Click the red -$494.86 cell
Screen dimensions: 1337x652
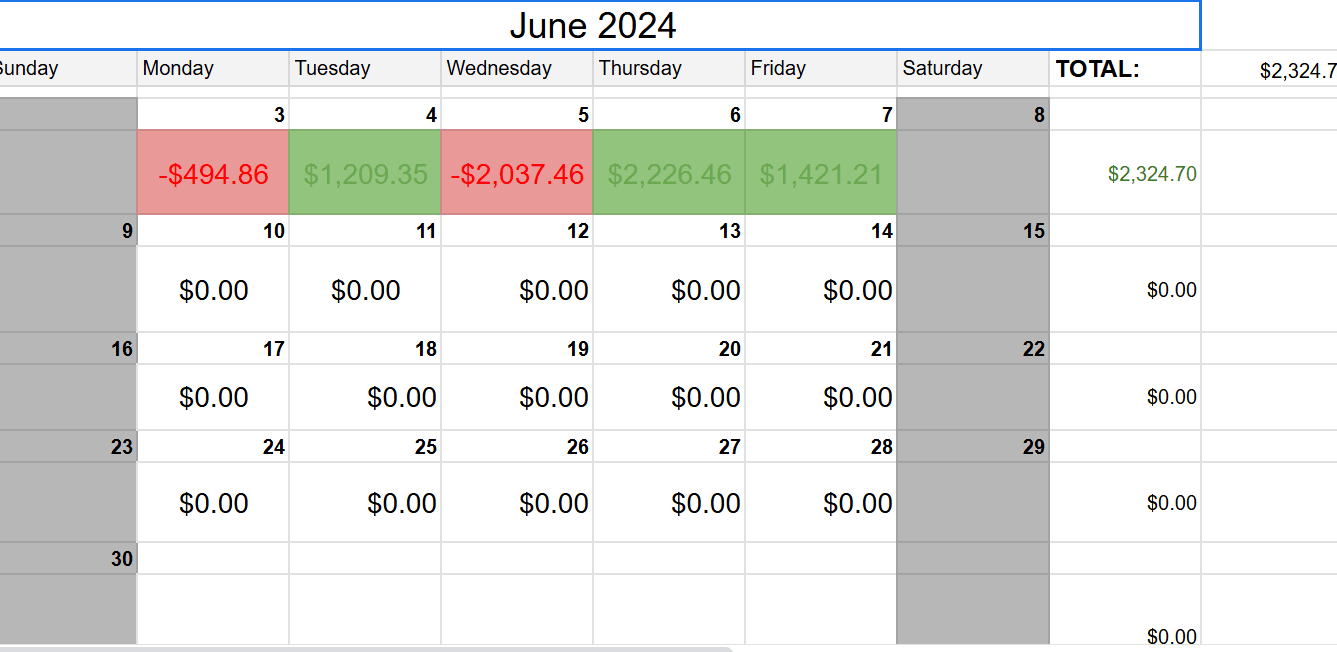click(213, 174)
